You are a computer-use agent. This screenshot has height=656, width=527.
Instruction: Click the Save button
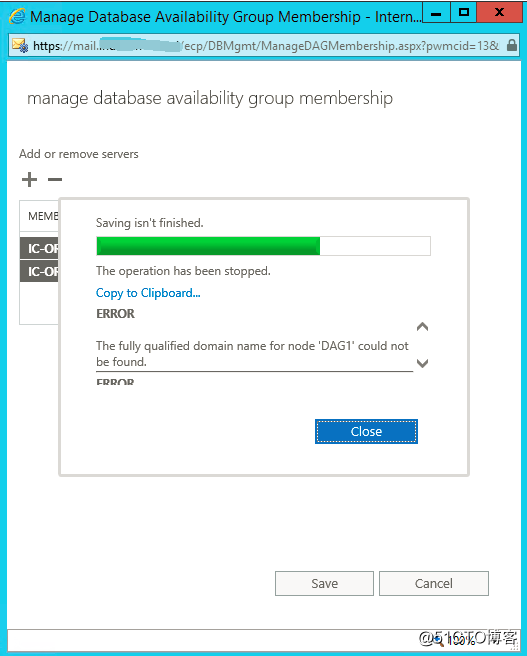coord(324,583)
